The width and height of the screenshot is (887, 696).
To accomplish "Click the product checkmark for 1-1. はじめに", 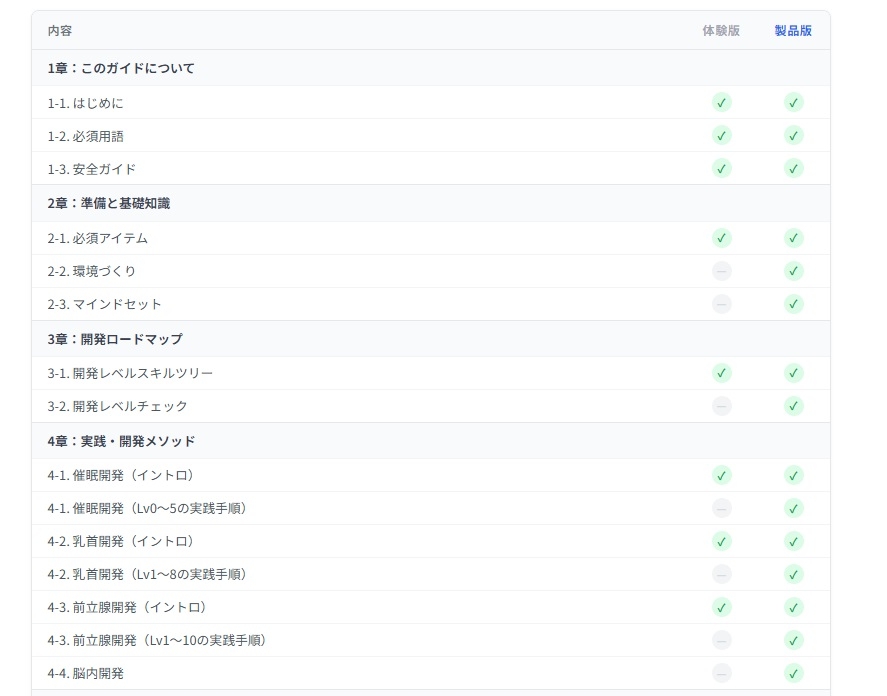I will click(x=793, y=102).
